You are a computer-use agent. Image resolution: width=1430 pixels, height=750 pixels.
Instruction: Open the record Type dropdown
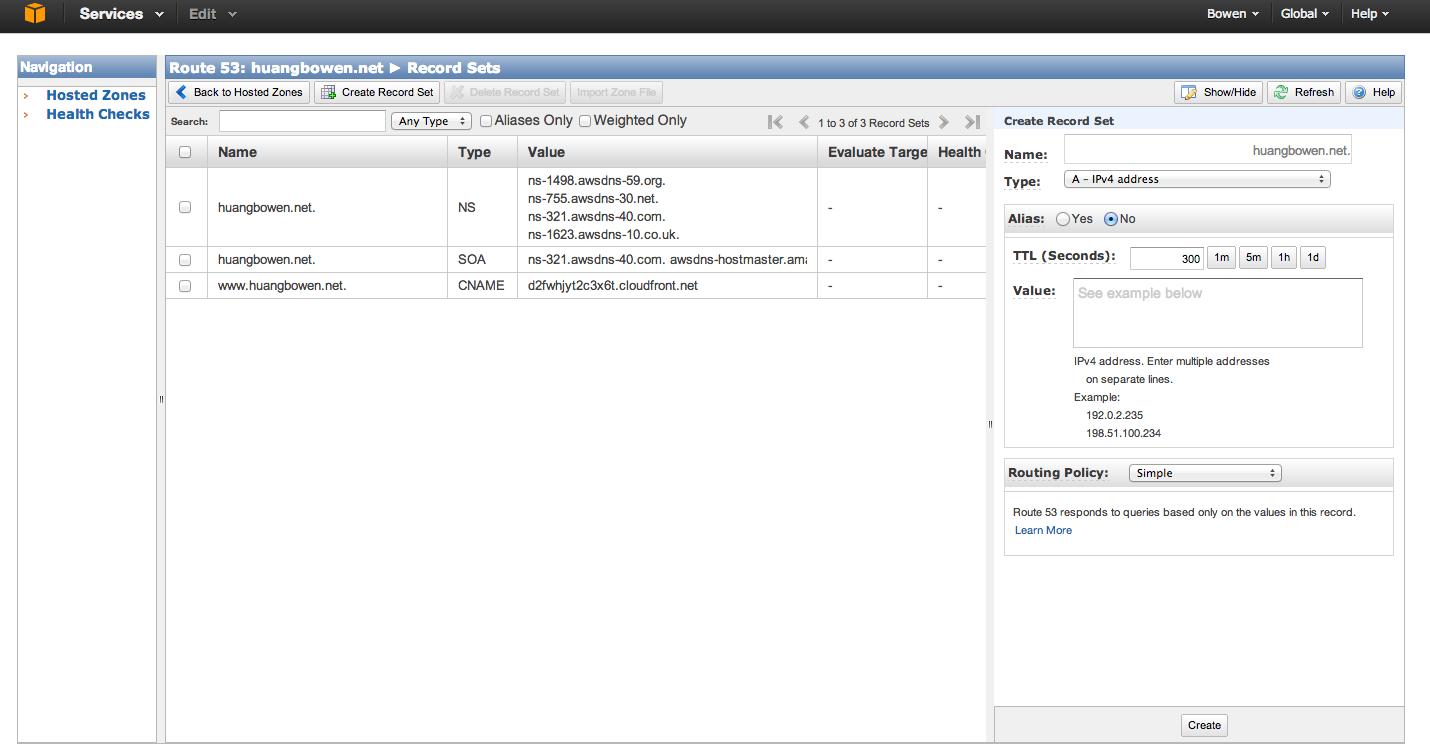pos(1197,179)
